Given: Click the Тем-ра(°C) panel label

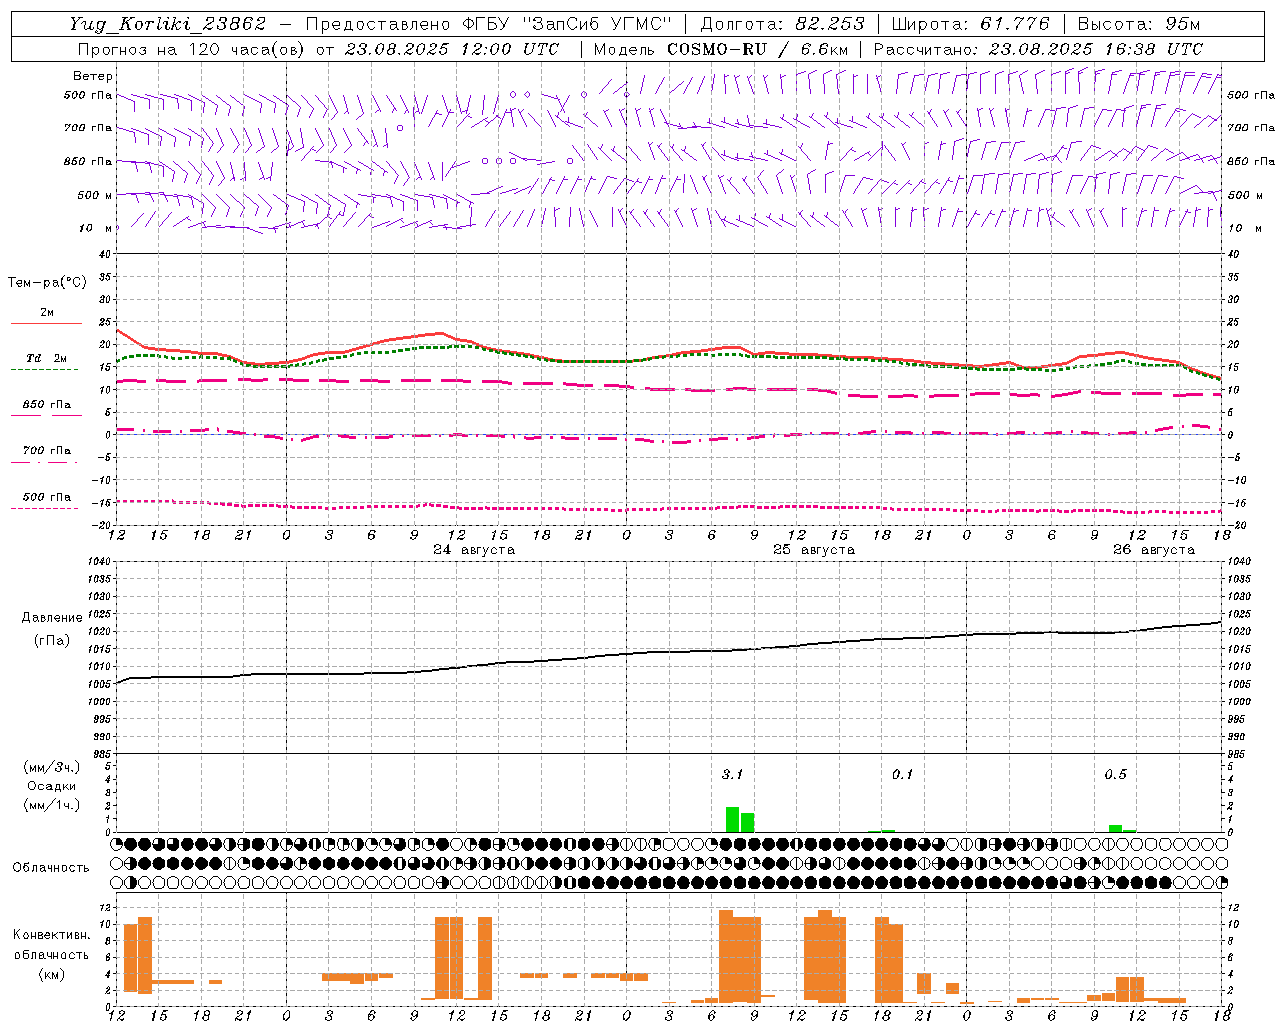Looking at the screenshot, I should click(x=47, y=283).
